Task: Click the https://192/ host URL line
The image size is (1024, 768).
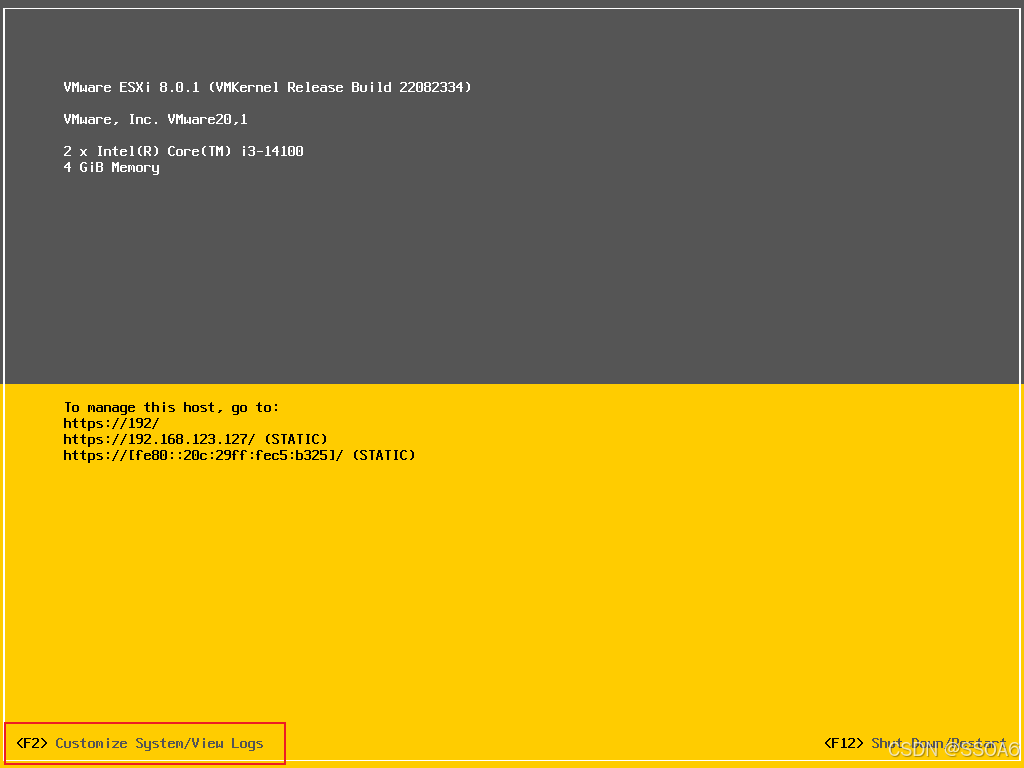Action: point(111,423)
